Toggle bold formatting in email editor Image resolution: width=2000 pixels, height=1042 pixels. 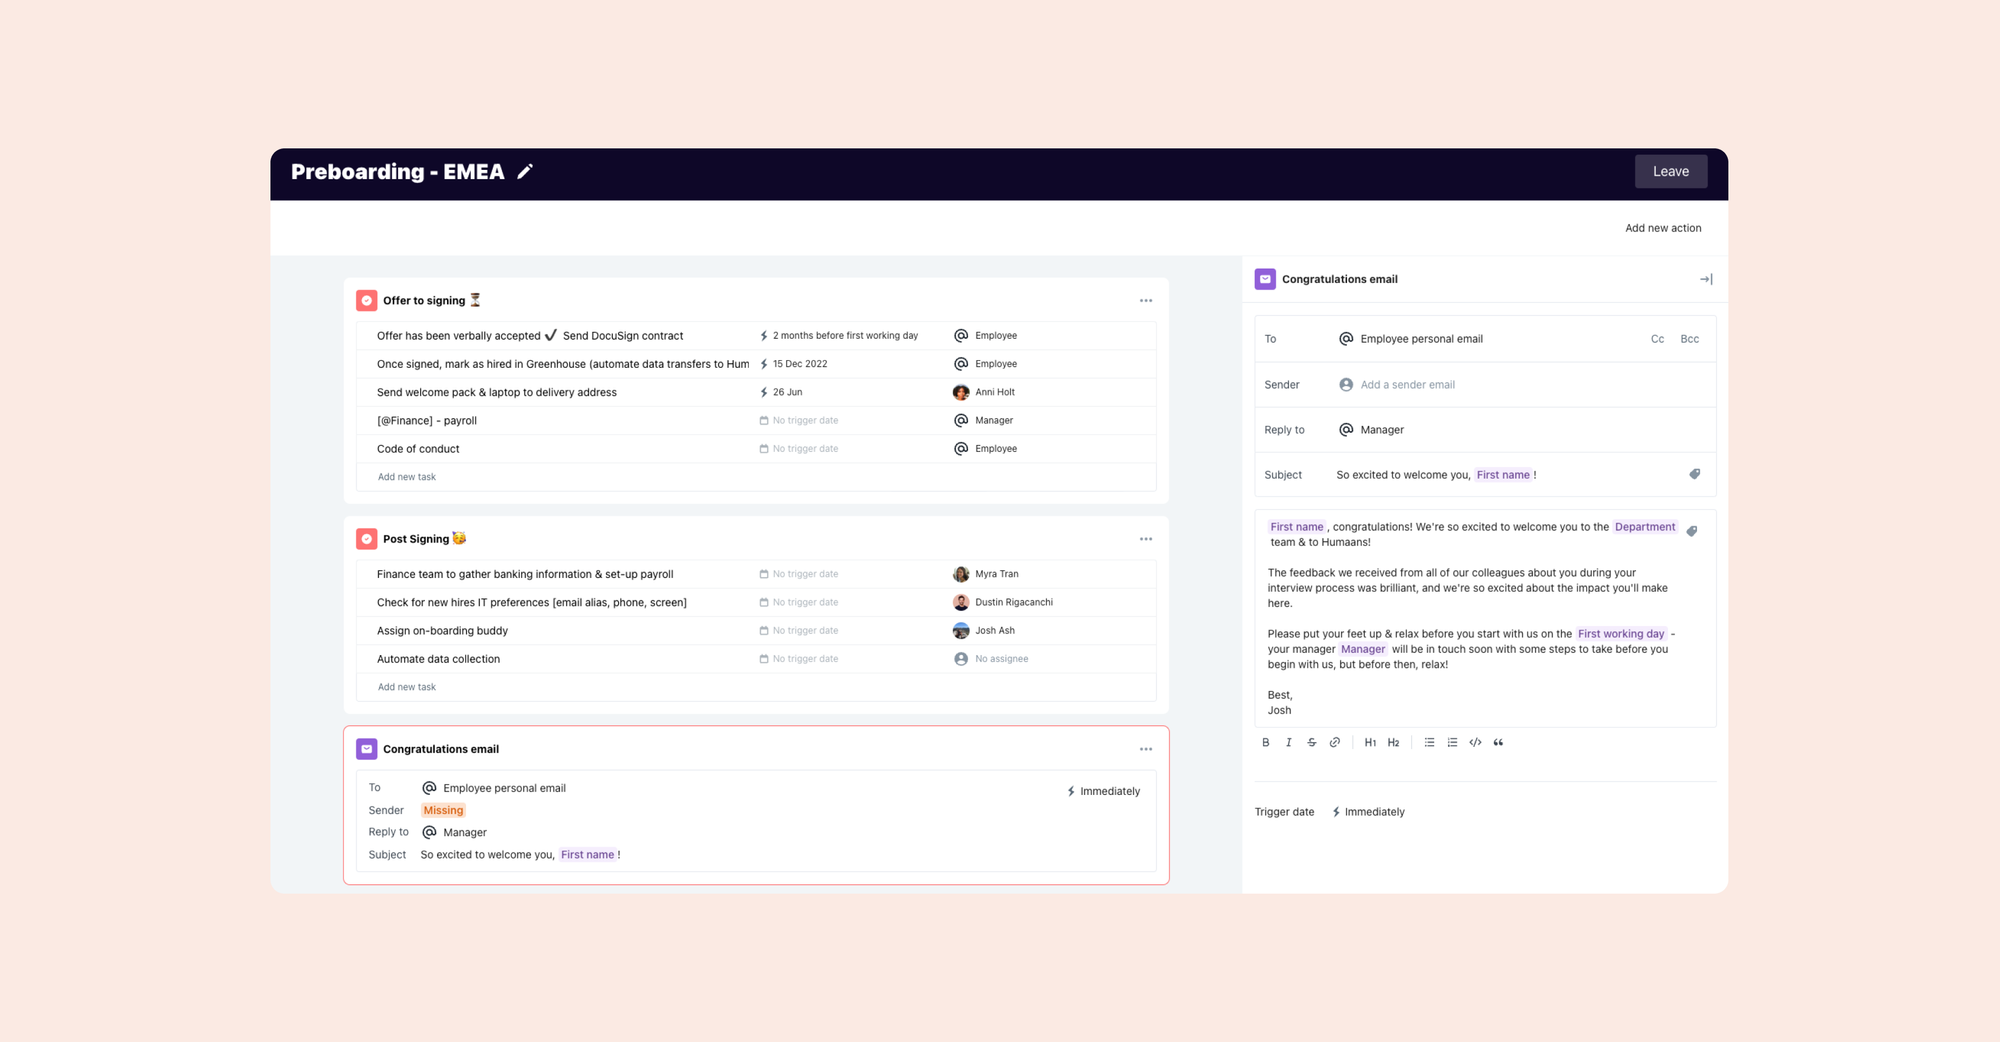coord(1265,742)
